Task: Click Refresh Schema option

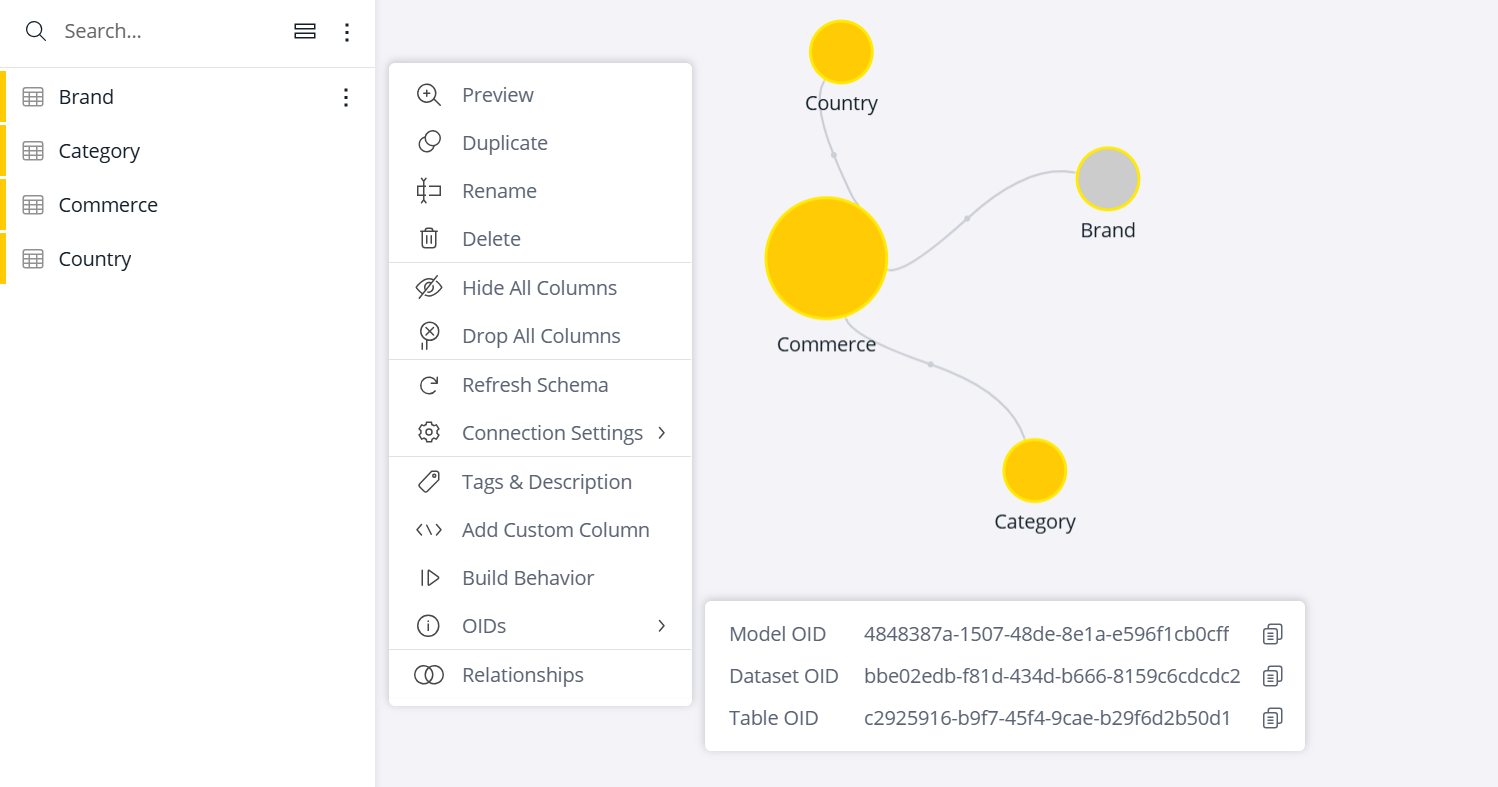Action: pos(534,385)
